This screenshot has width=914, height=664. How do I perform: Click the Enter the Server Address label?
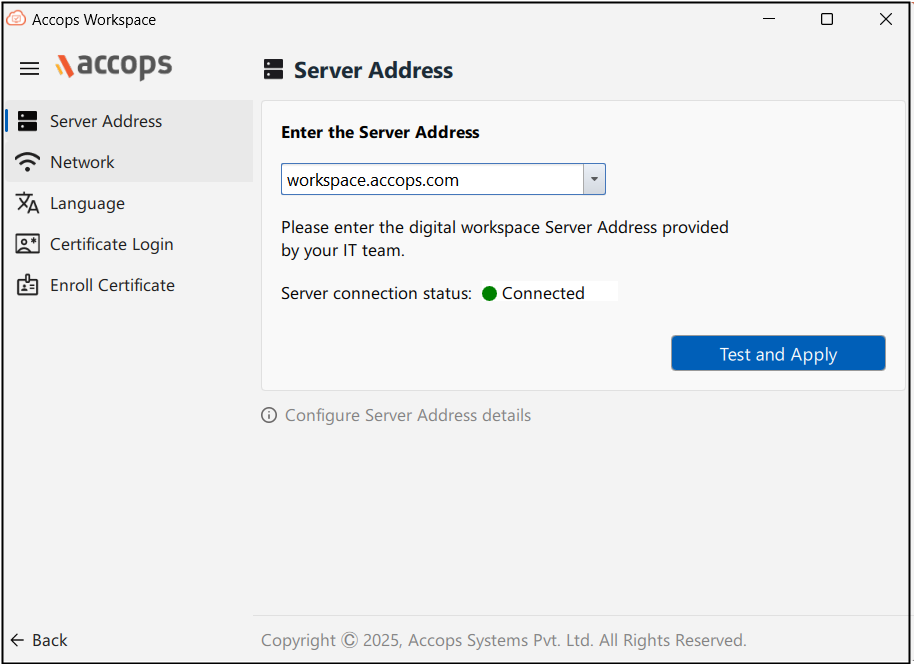point(380,132)
